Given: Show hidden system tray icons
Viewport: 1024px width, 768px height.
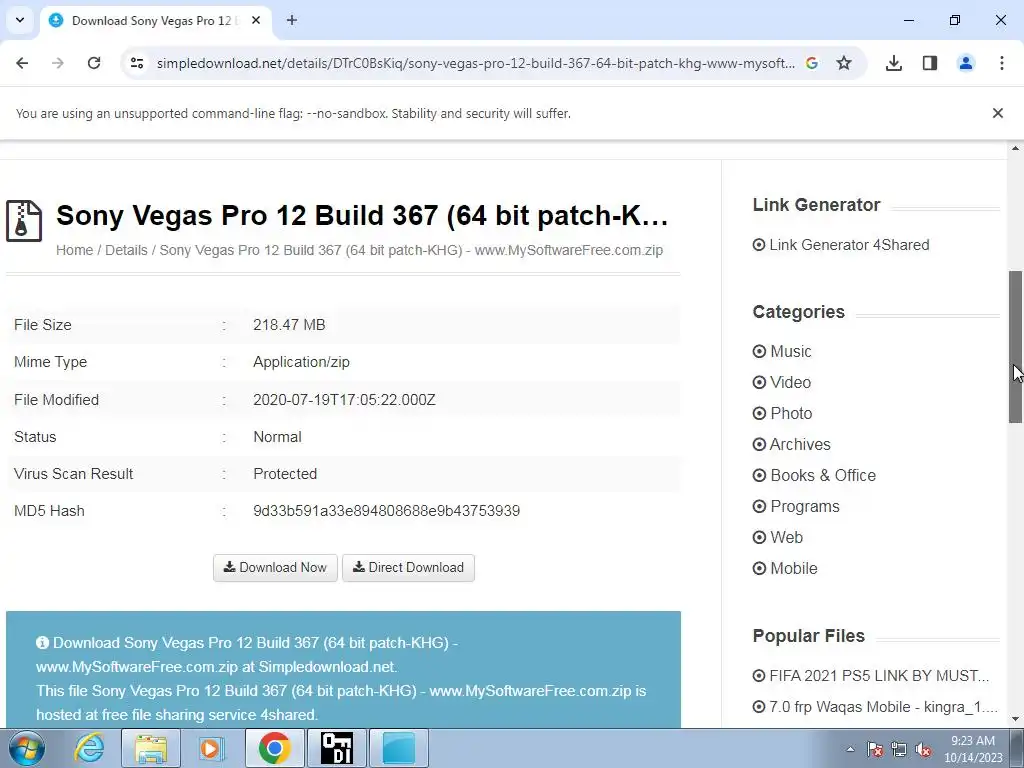Looking at the screenshot, I should coord(850,749).
